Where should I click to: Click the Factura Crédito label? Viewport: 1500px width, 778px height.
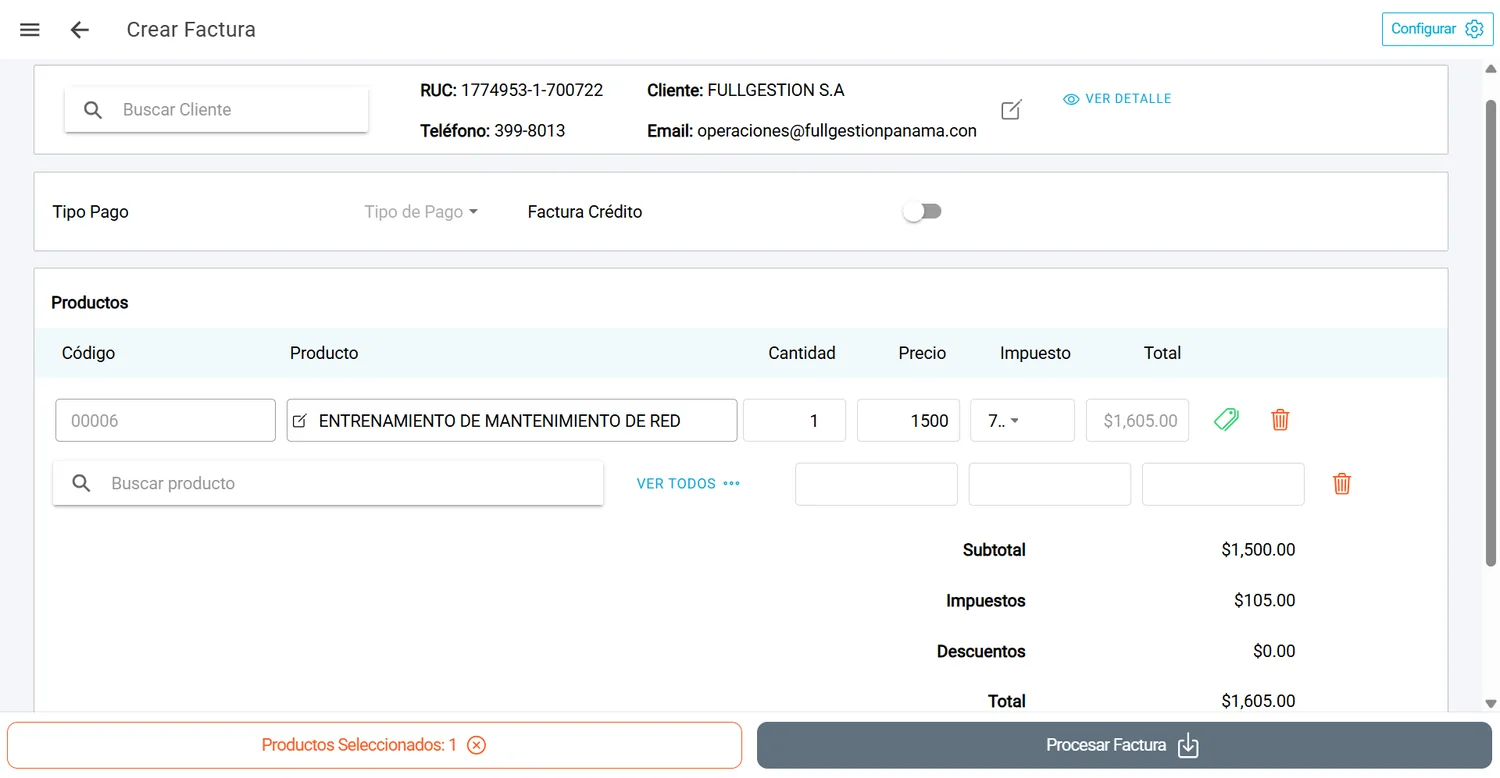(x=585, y=212)
